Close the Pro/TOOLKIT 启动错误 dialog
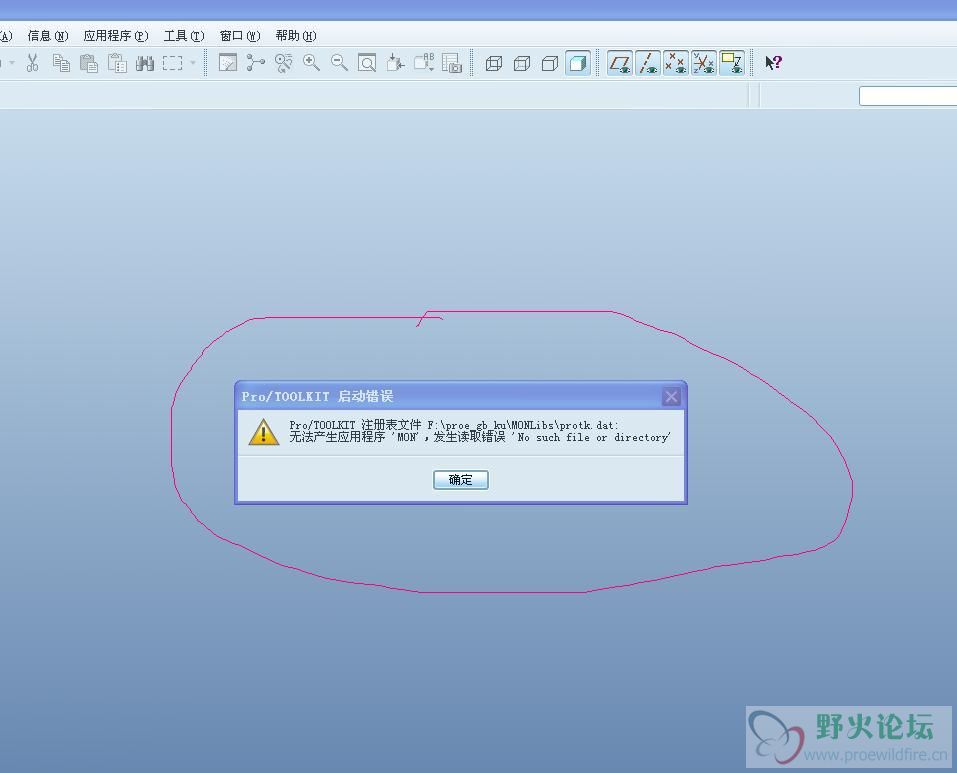The width and height of the screenshot is (957, 773). (x=671, y=397)
